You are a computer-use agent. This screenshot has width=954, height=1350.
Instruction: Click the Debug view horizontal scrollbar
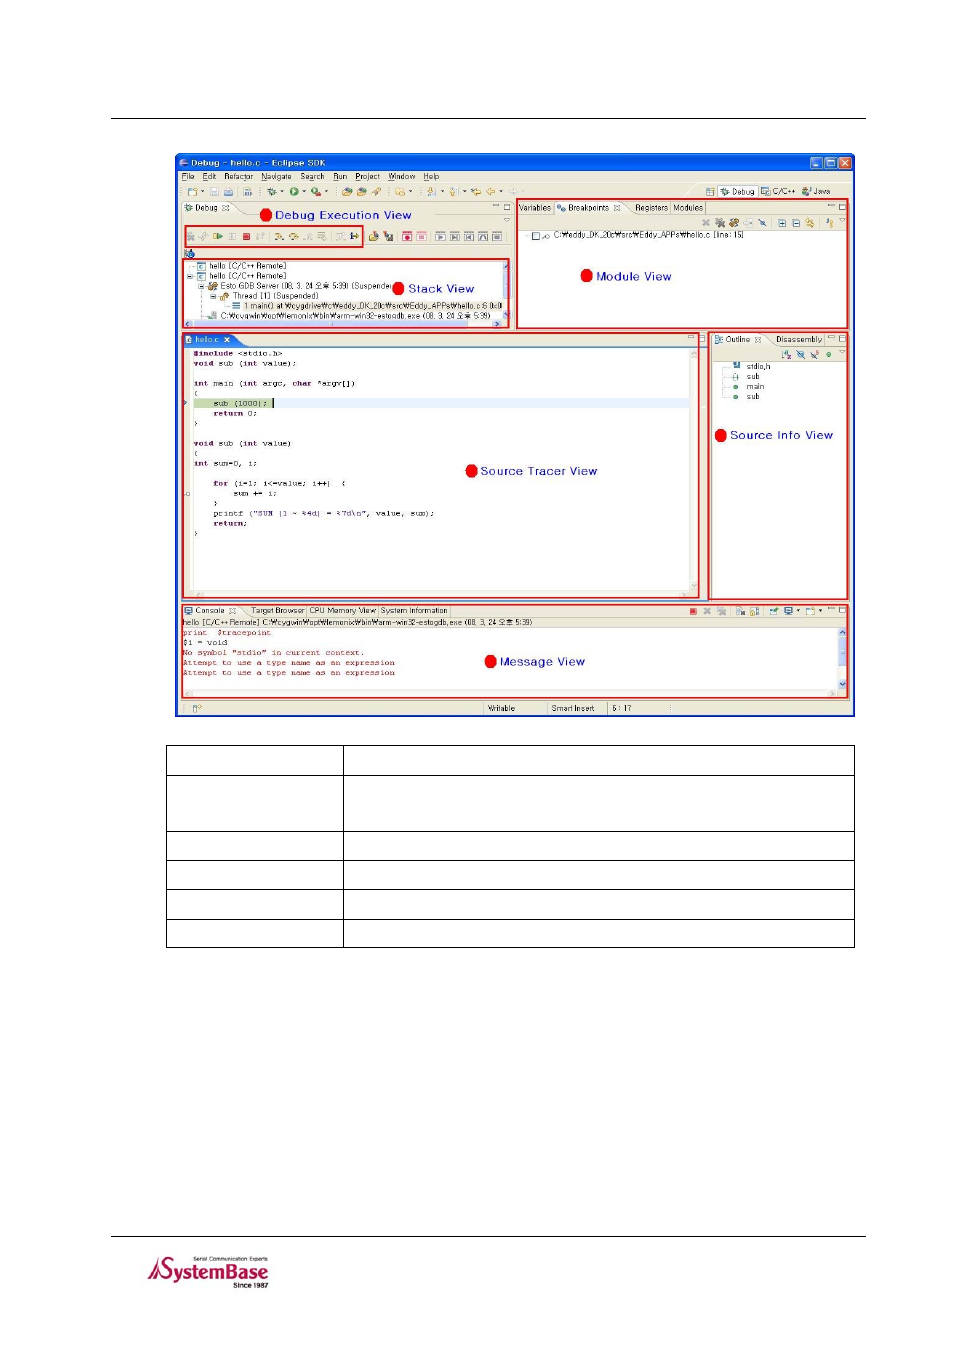pos(343,324)
